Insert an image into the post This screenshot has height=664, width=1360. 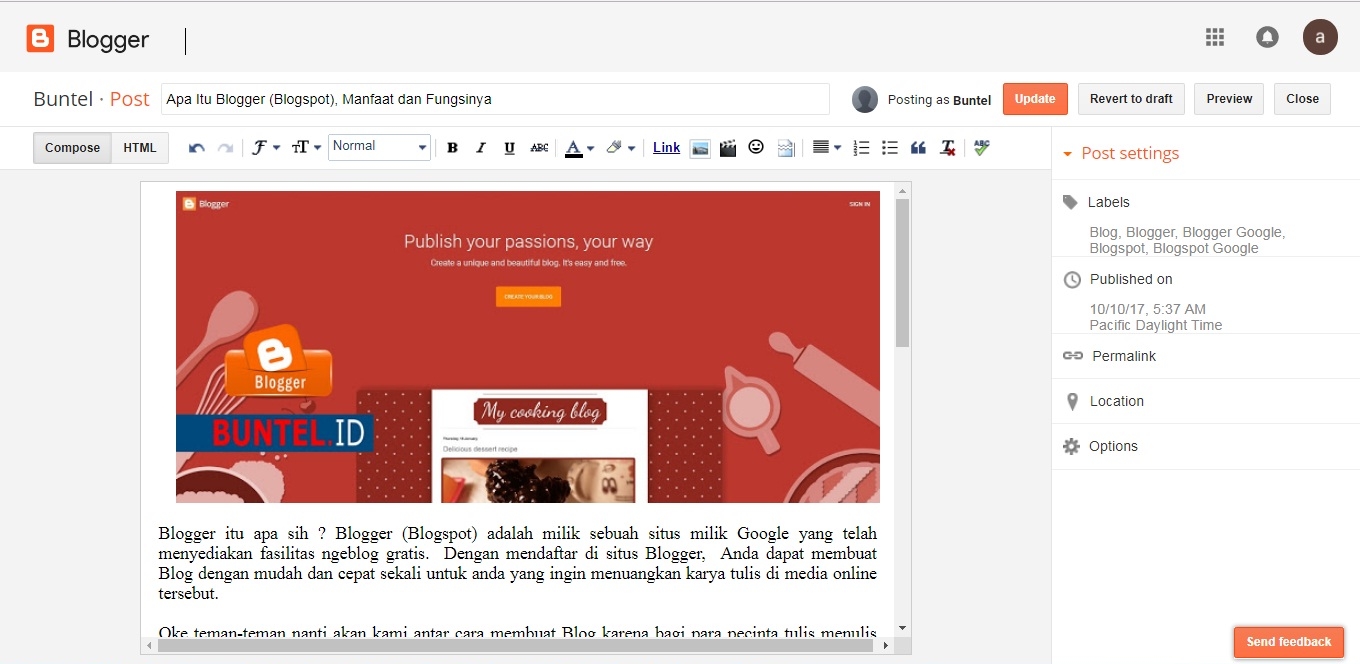[700, 147]
